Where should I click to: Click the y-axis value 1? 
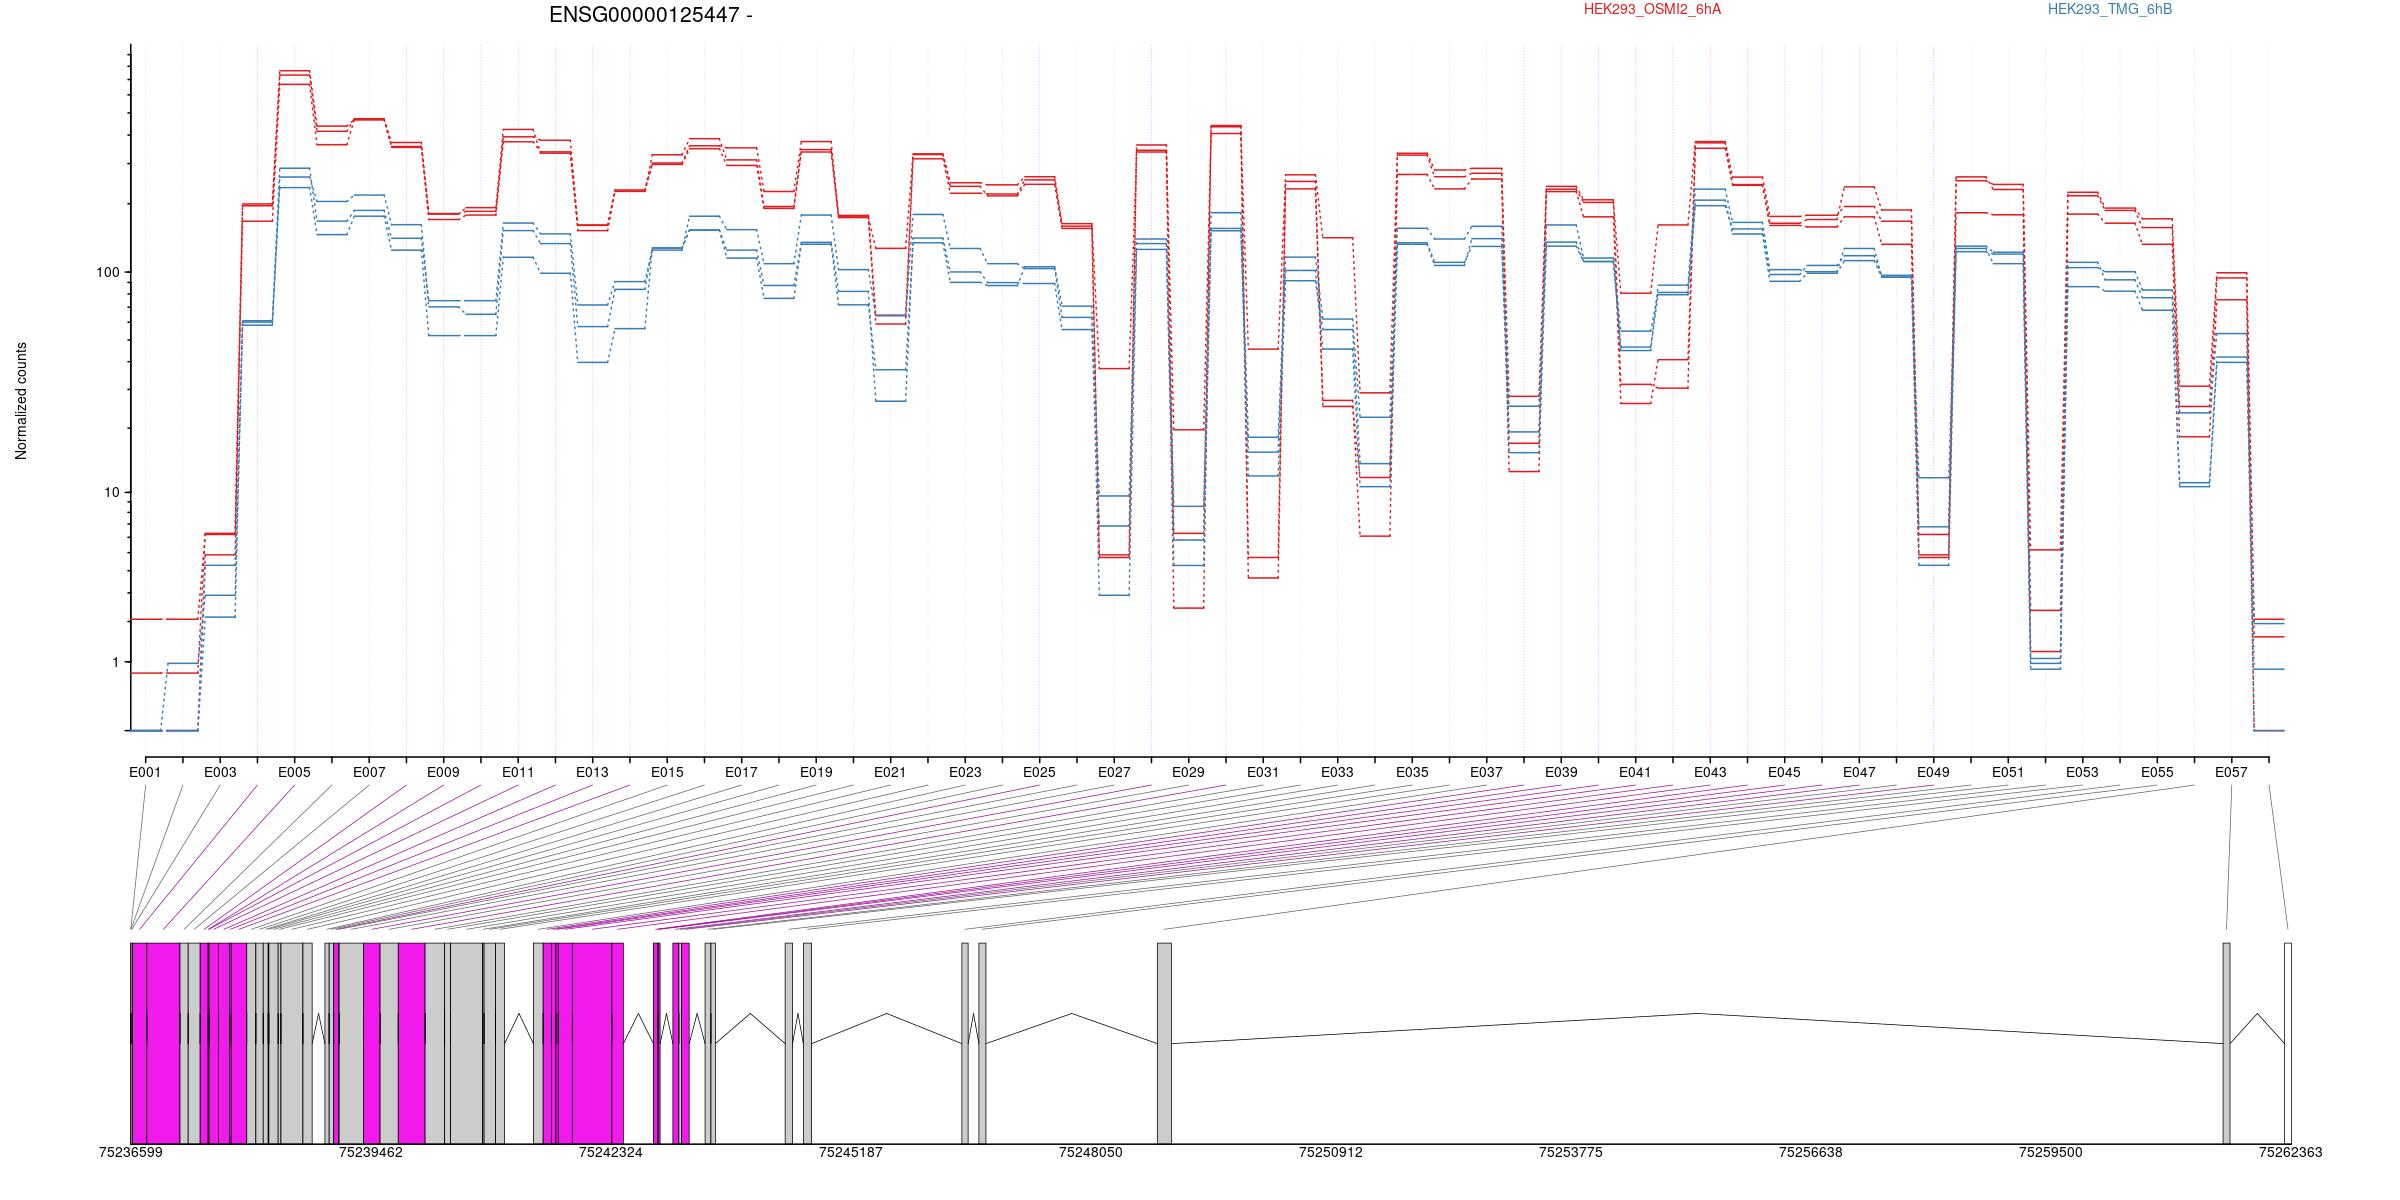click(x=115, y=662)
